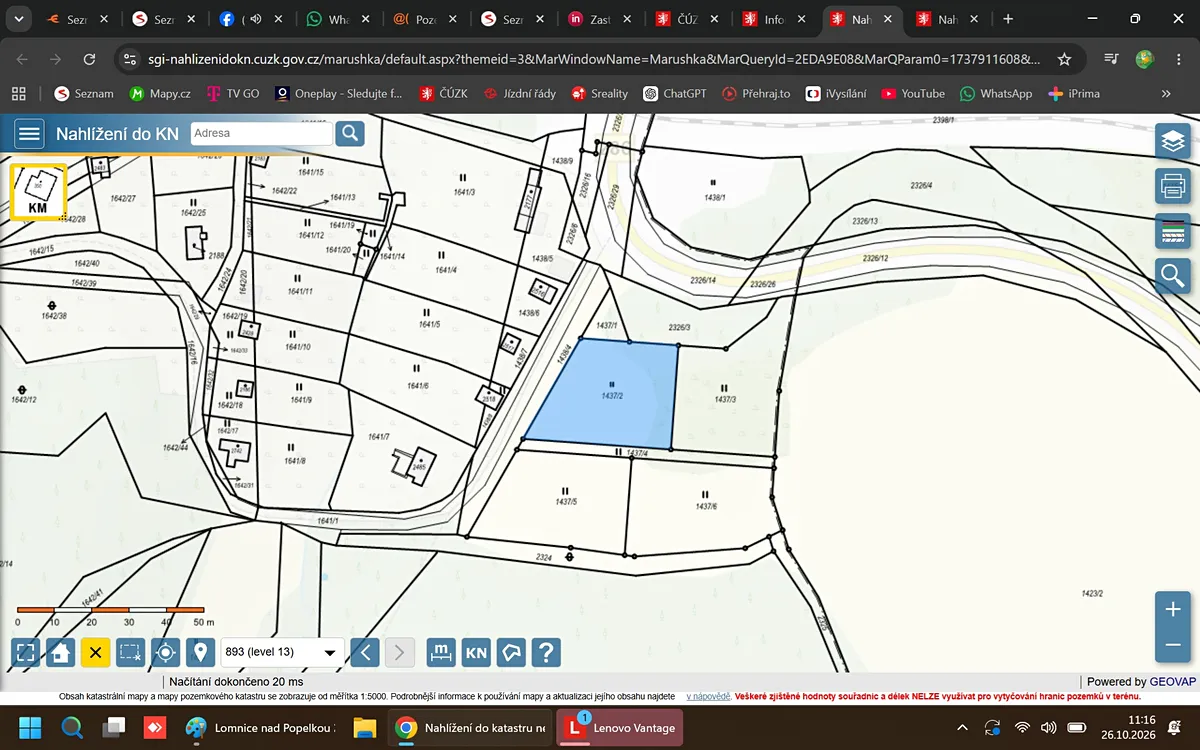The width and height of the screenshot is (1200, 750).
Task: Click the site information icon in address bar
Action: [x=130, y=59]
